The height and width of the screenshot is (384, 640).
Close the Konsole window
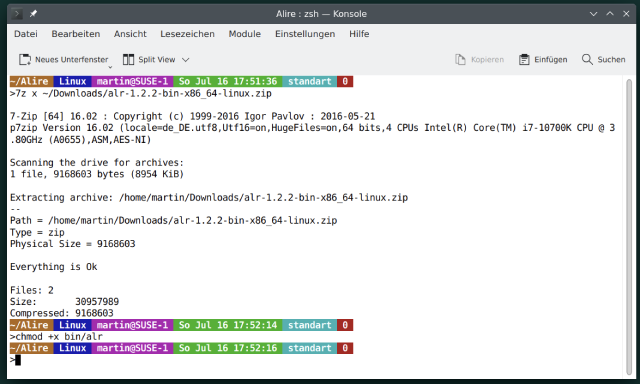coord(626,14)
